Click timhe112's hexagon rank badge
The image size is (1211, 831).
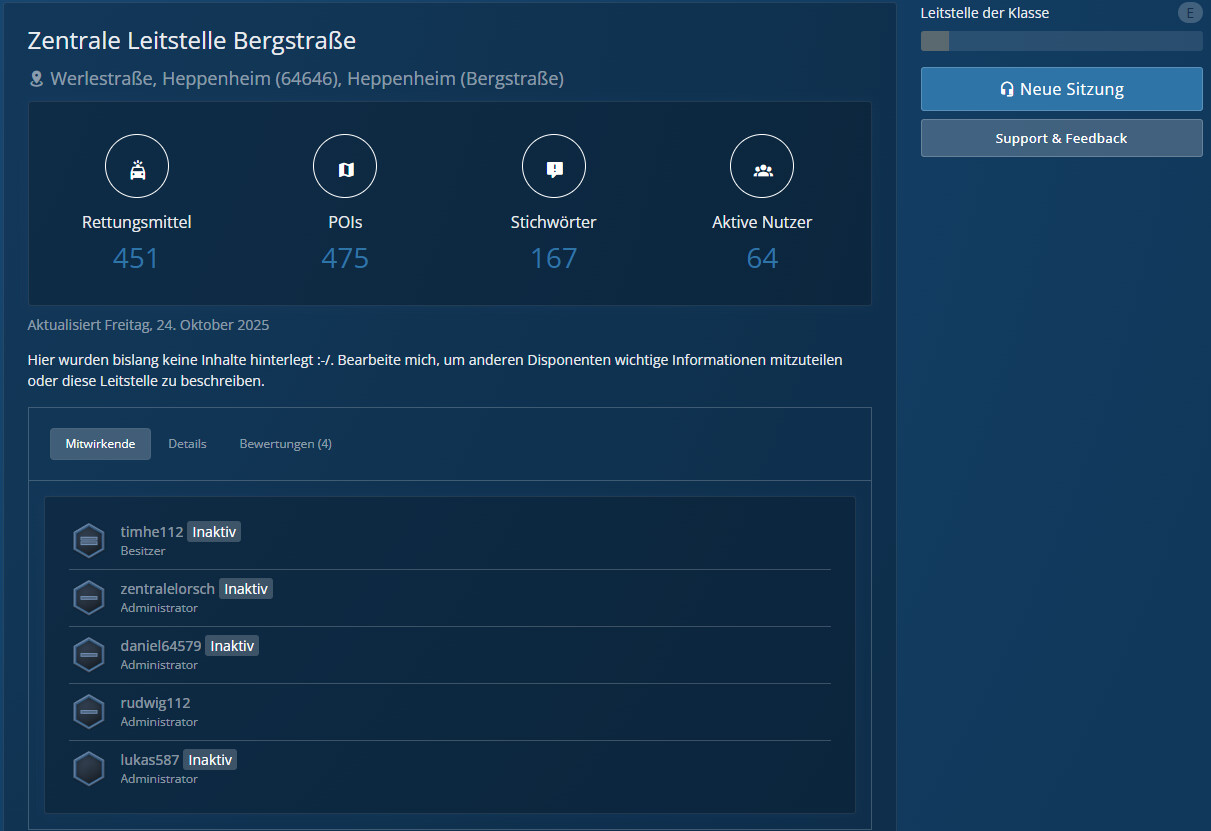(x=89, y=541)
